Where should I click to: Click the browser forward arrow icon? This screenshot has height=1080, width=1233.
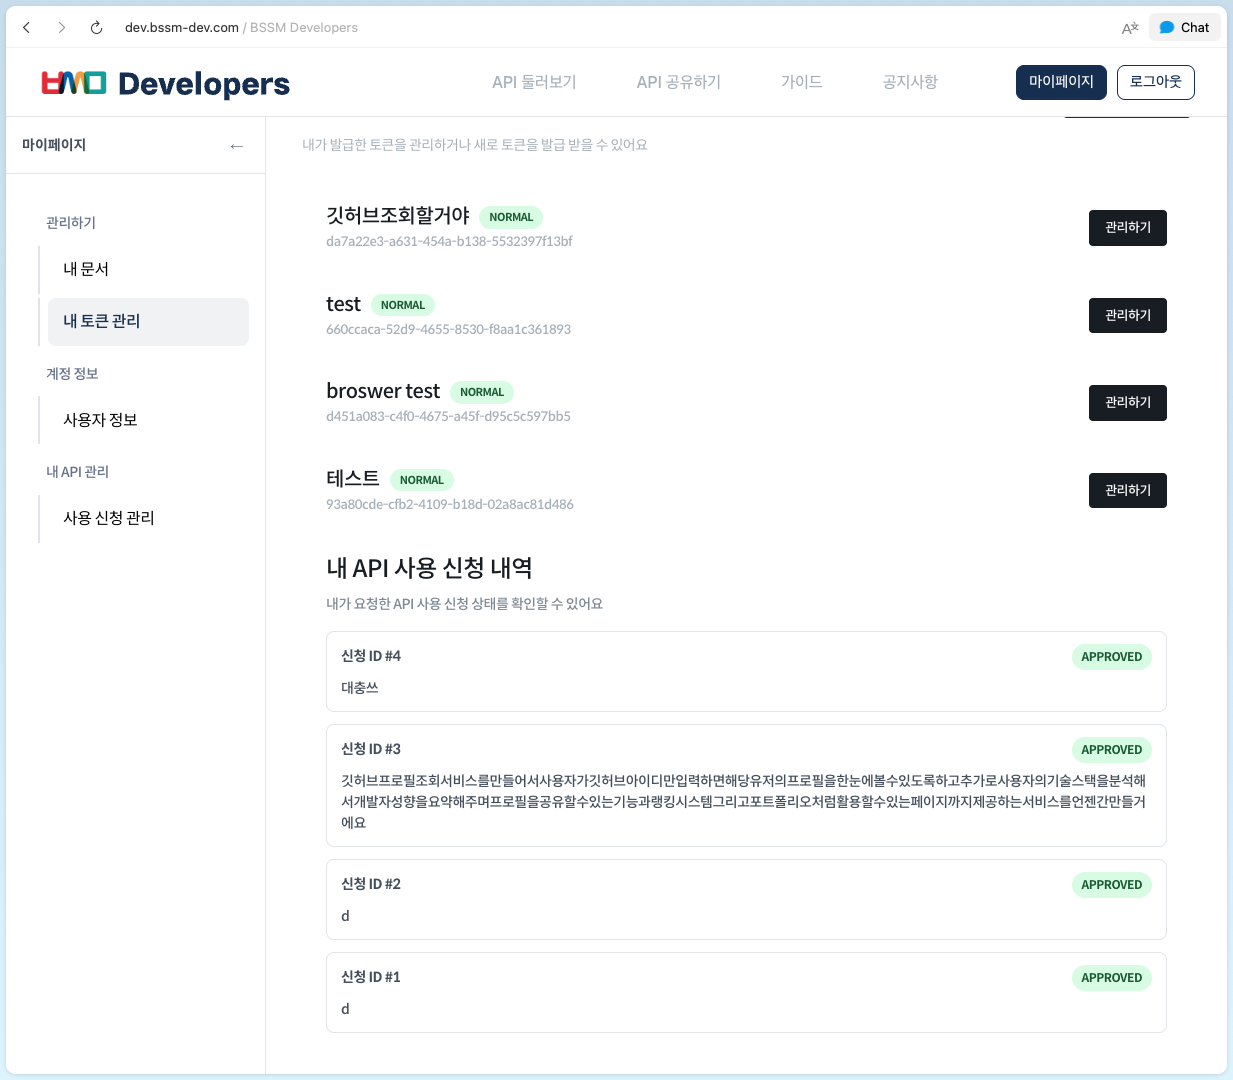pos(62,28)
